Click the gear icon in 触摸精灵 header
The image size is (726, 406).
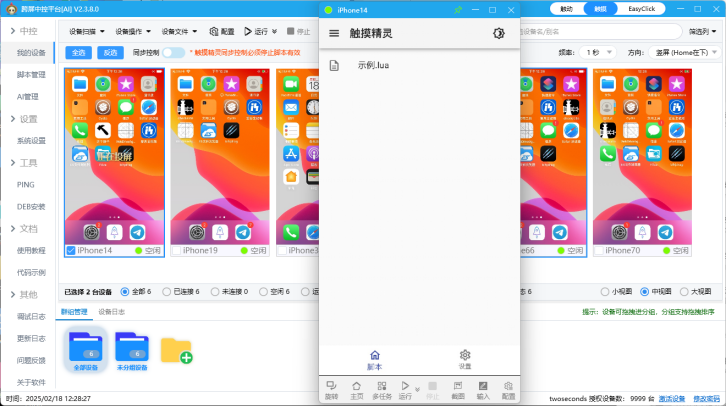[499, 34]
